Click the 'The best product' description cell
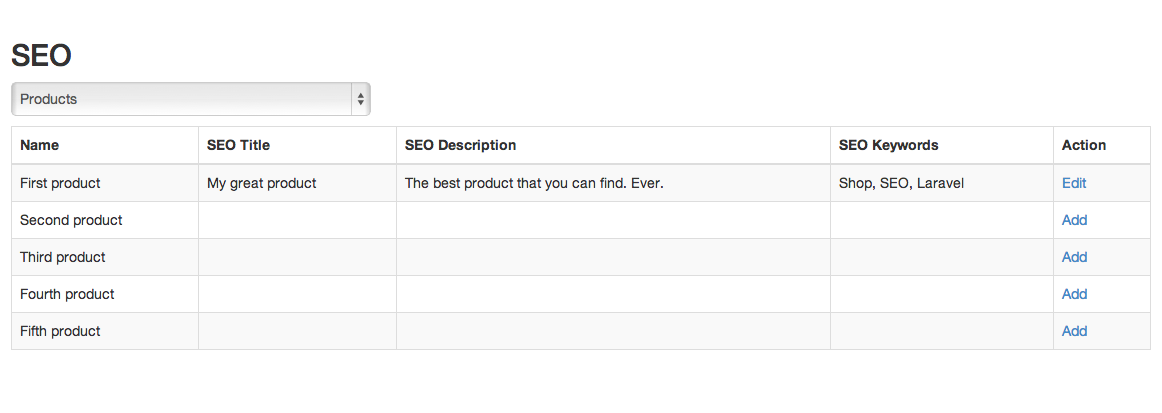The image size is (1162, 413). tap(534, 183)
